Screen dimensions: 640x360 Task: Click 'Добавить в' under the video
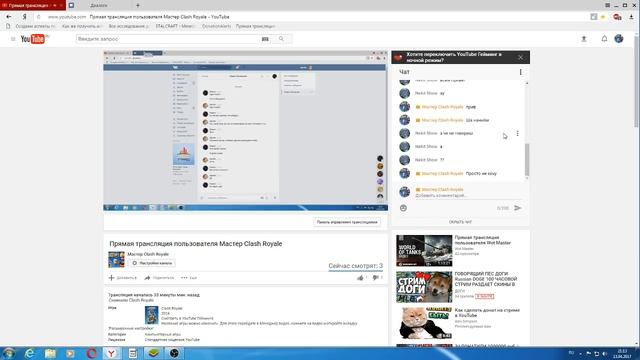[123, 278]
